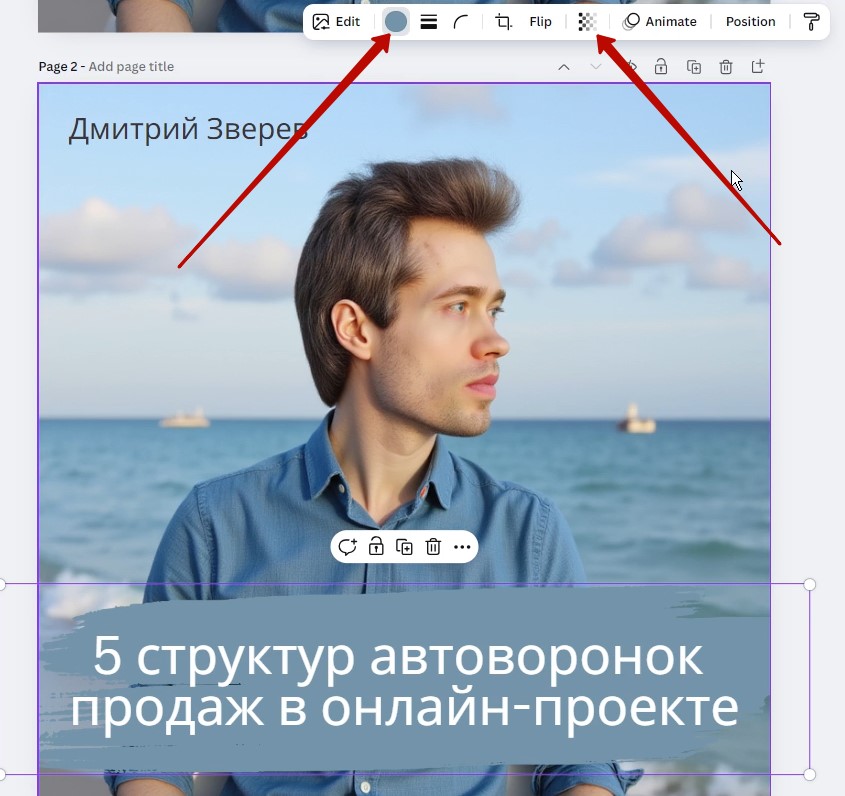Open the transparency checkerboard icon
The image size is (845, 796).
(587, 22)
